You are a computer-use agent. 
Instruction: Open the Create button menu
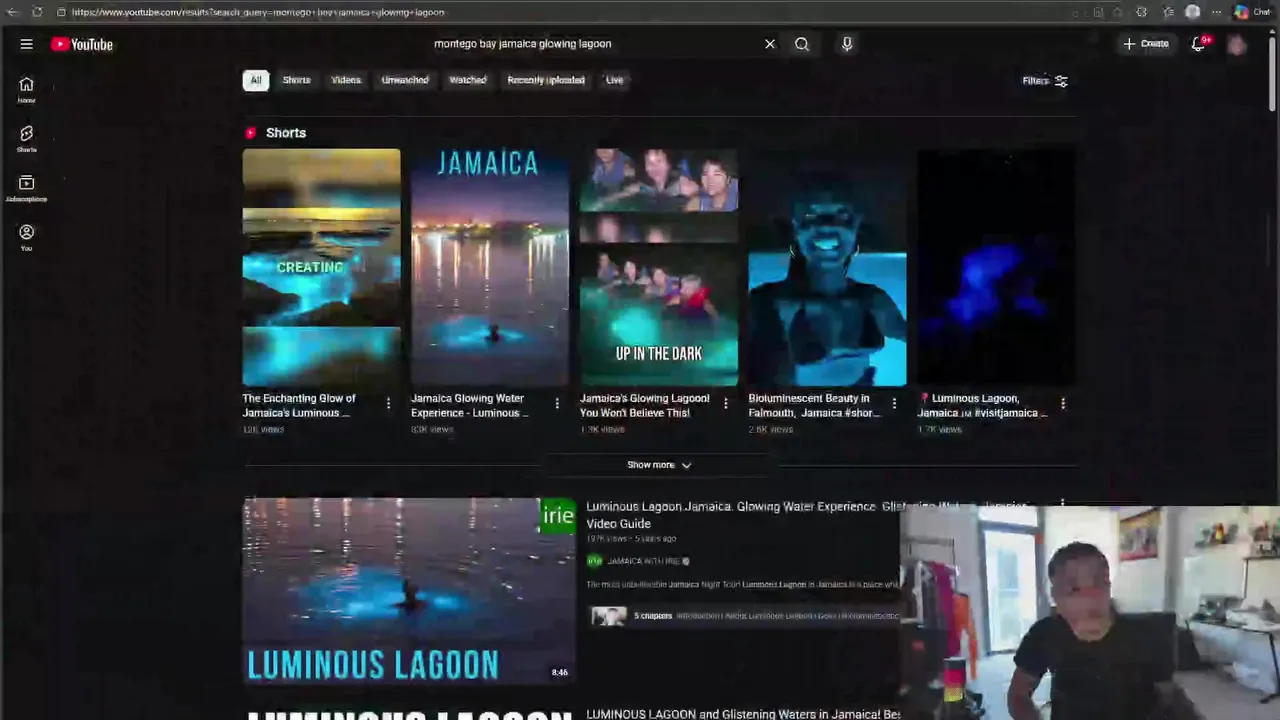click(1146, 44)
